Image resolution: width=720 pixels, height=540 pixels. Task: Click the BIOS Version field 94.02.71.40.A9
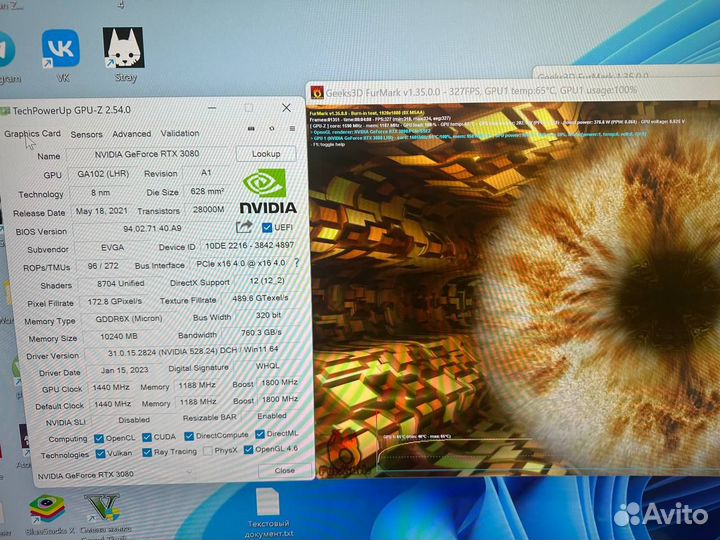pyautogui.click(x=152, y=229)
